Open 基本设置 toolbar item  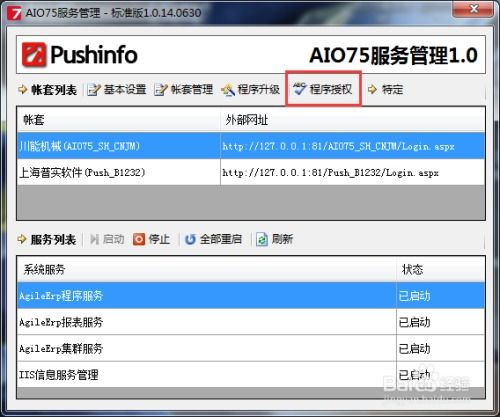point(117,89)
